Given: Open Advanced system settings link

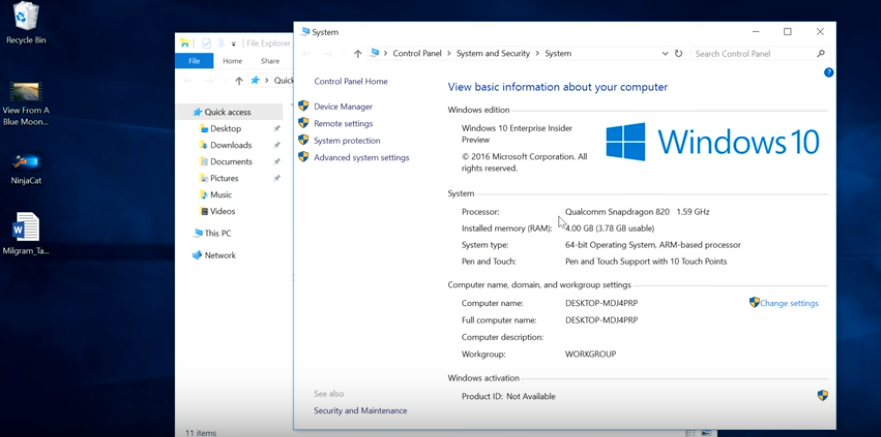Looking at the screenshot, I should (x=361, y=157).
